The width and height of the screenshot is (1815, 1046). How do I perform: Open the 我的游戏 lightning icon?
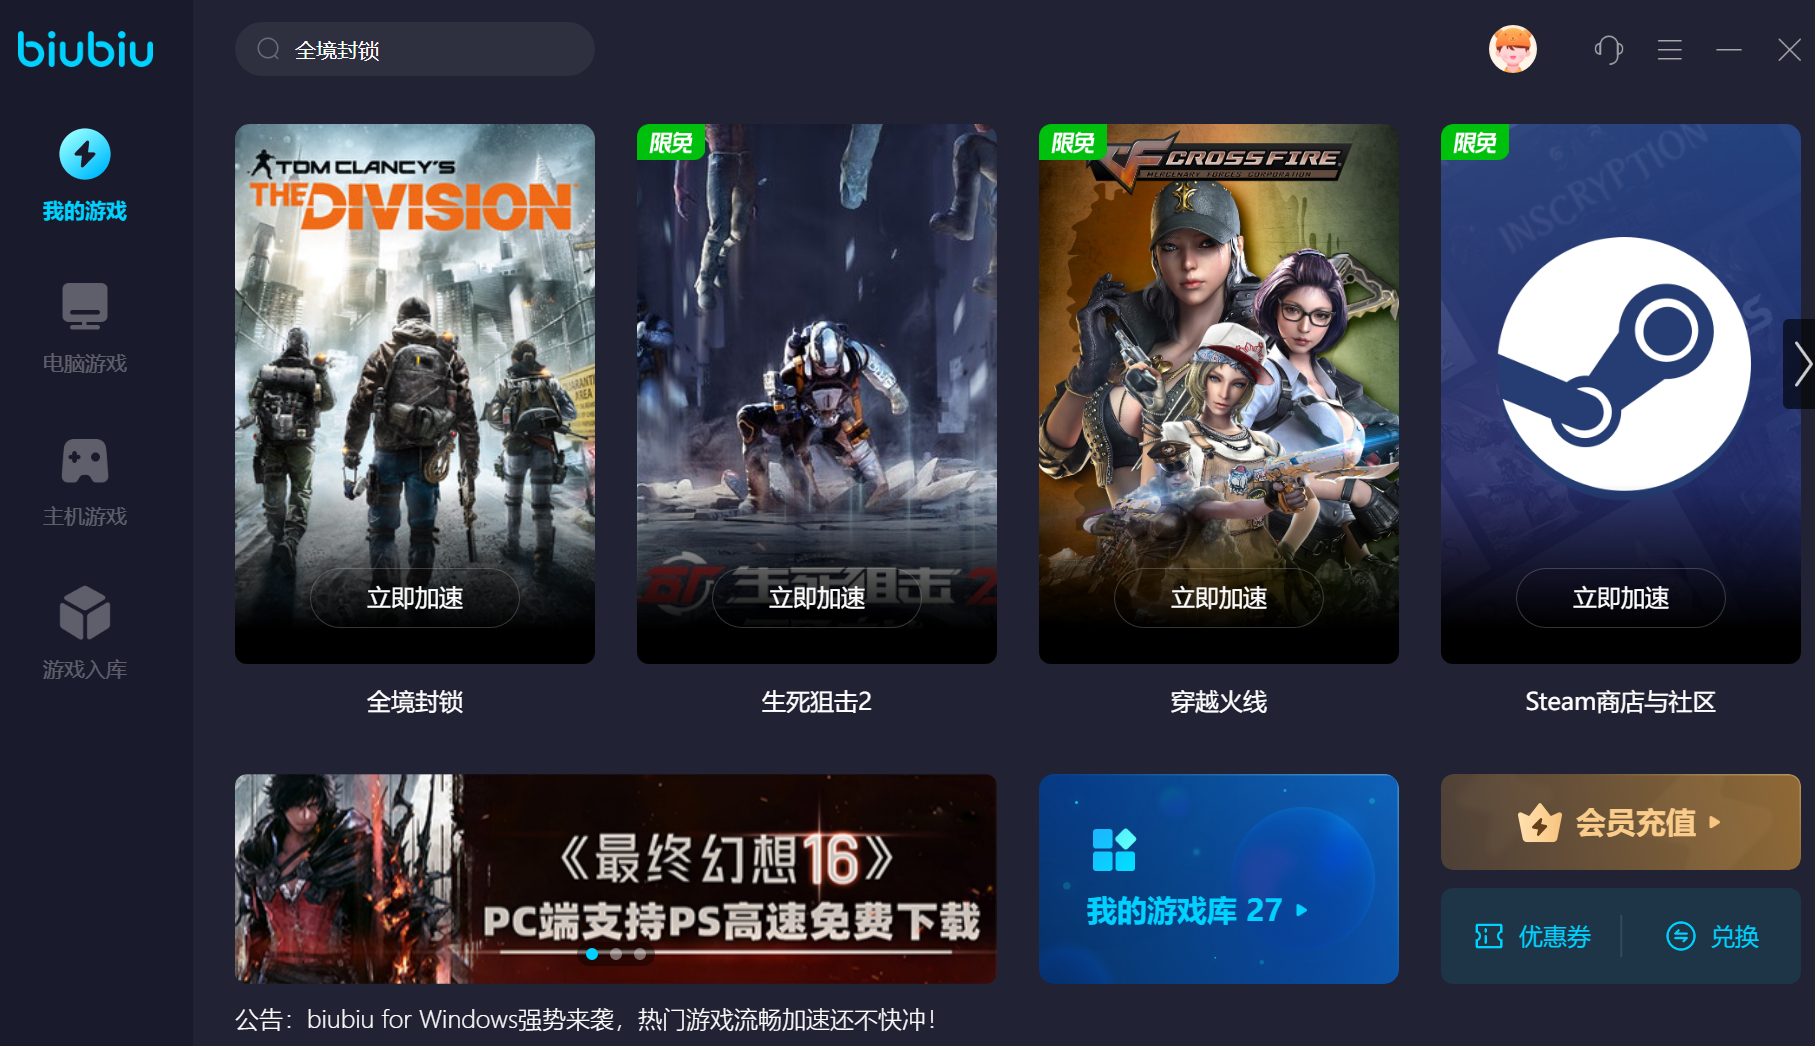[x=85, y=155]
